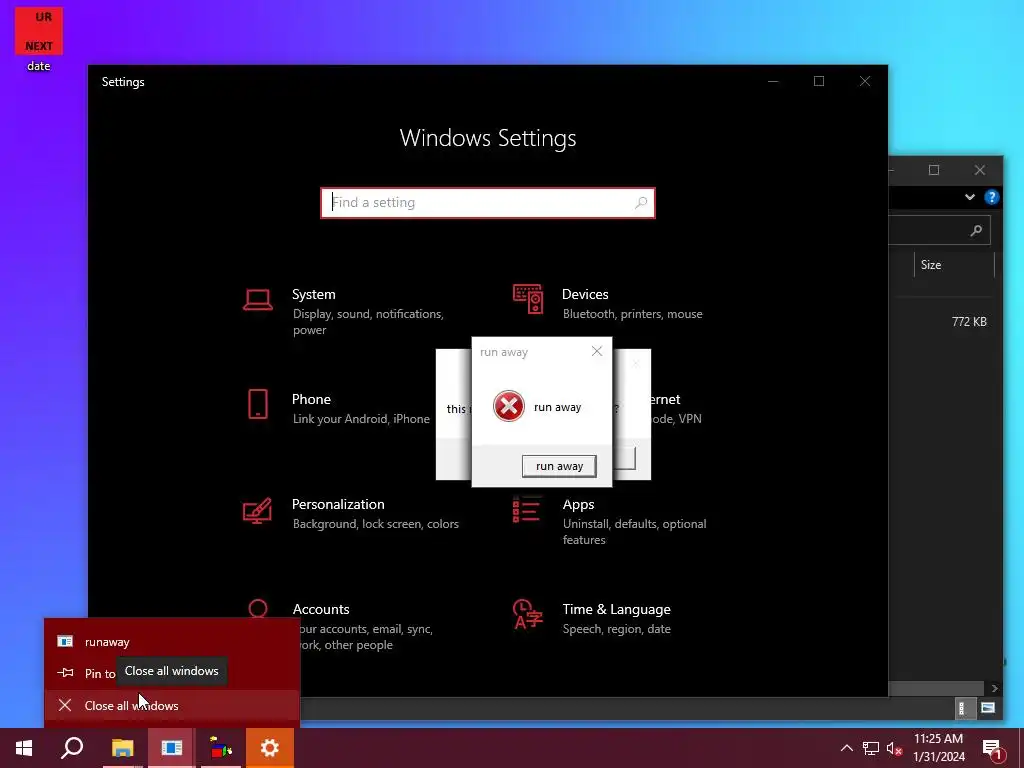Image resolution: width=1024 pixels, height=768 pixels.
Task: Open the Apps settings category
Action: [609, 521]
